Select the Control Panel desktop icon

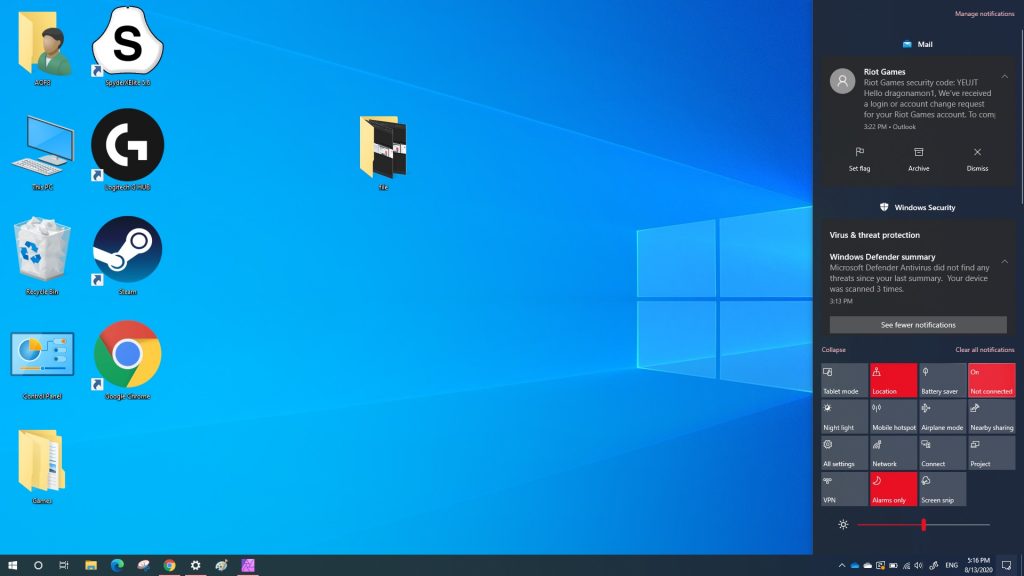(x=42, y=364)
